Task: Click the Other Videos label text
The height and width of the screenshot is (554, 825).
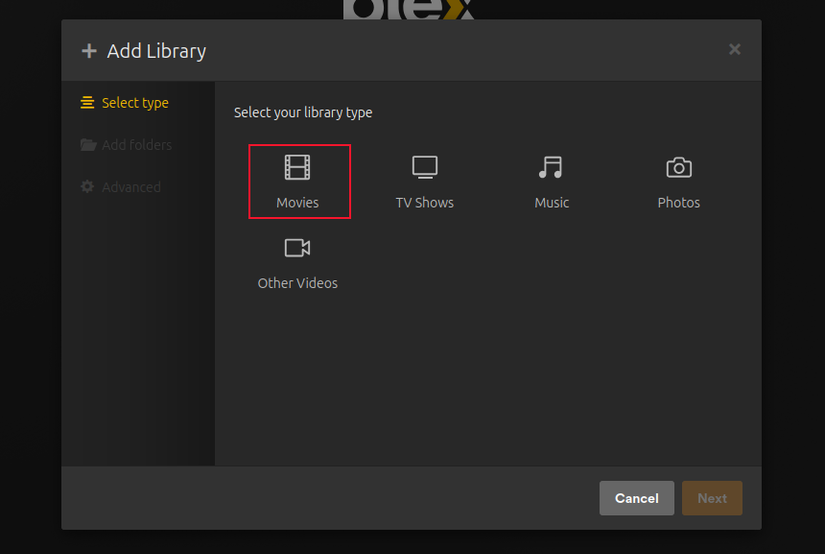Action: [x=297, y=283]
